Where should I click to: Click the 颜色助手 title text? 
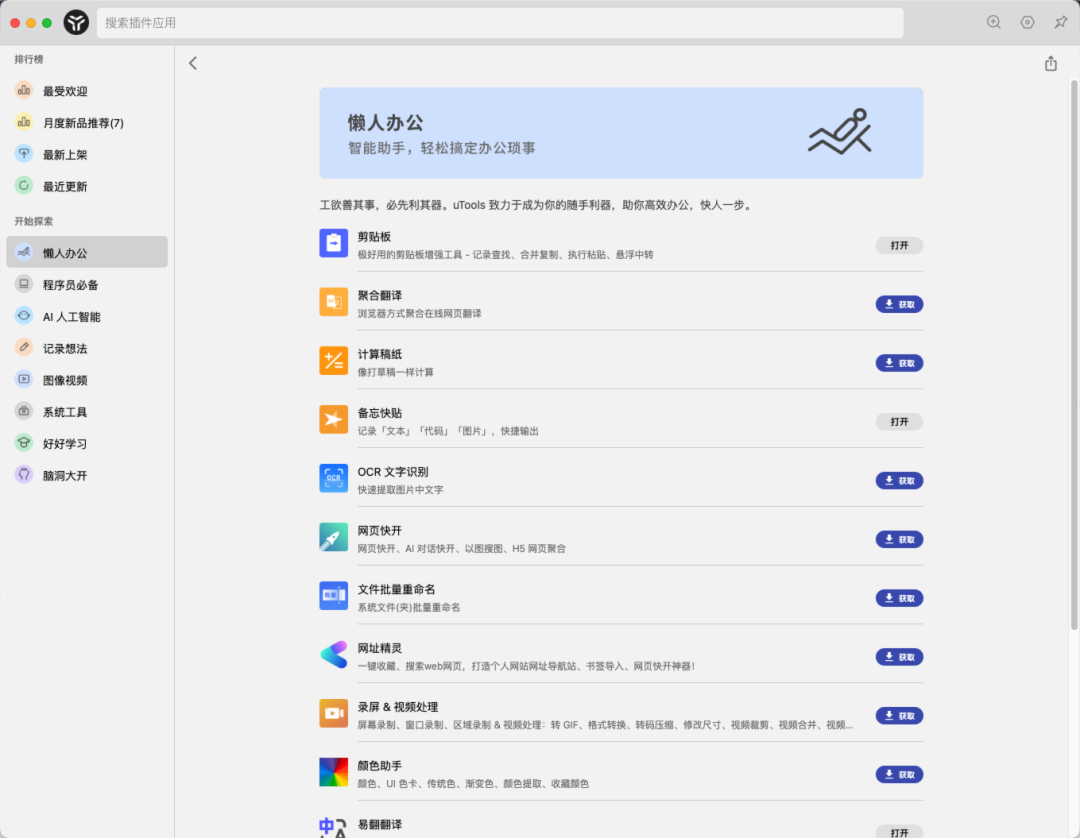click(x=380, y=766)
